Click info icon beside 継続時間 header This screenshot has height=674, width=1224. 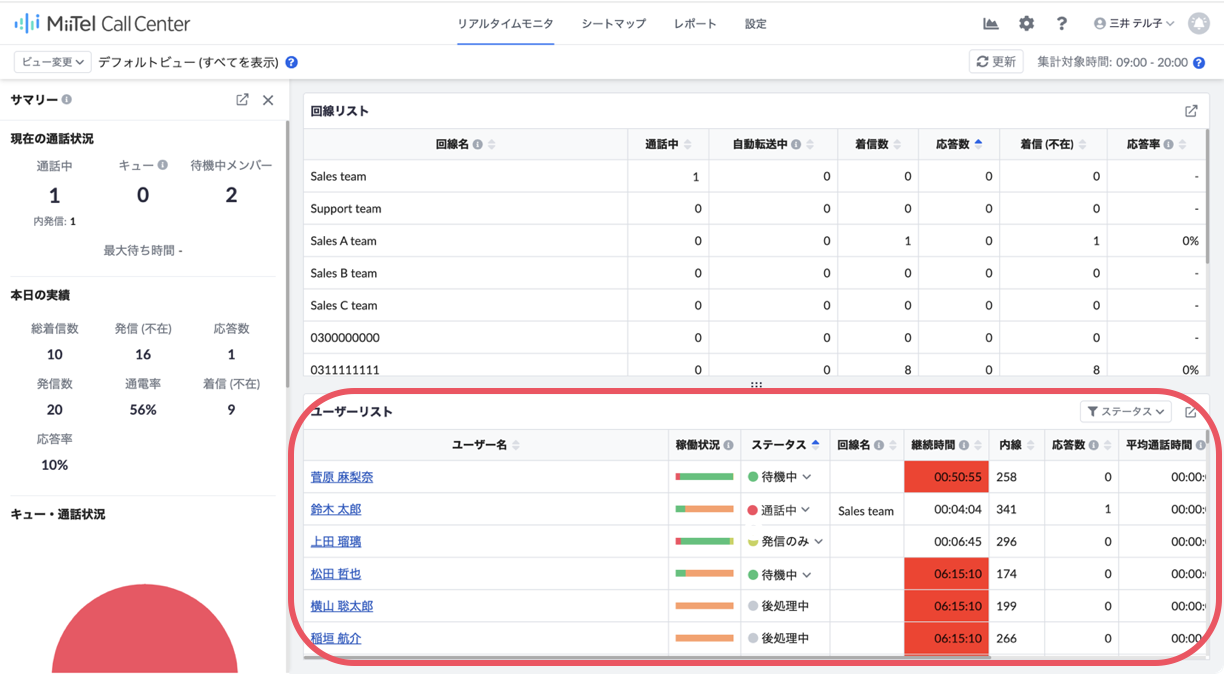click(x=964, y=445)
